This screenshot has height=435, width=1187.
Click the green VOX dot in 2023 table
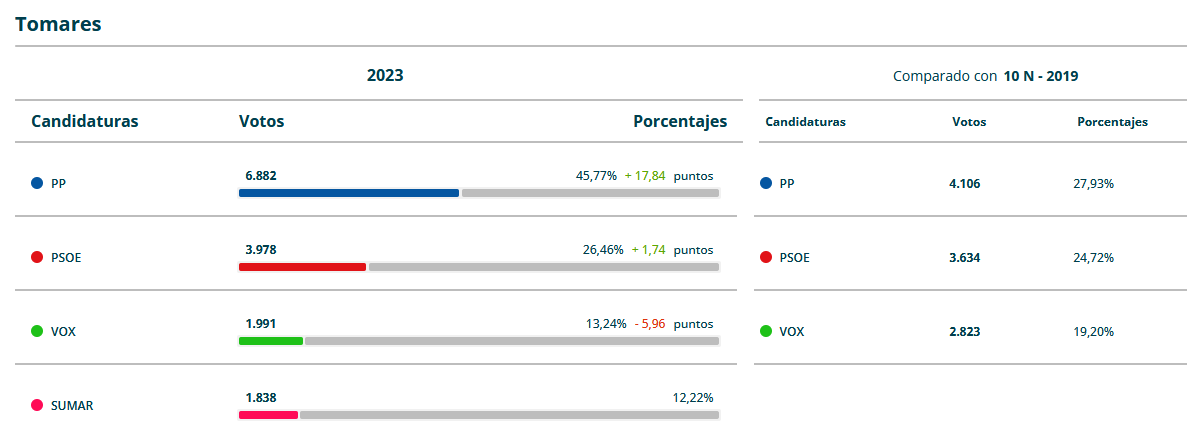click(37, 332)
